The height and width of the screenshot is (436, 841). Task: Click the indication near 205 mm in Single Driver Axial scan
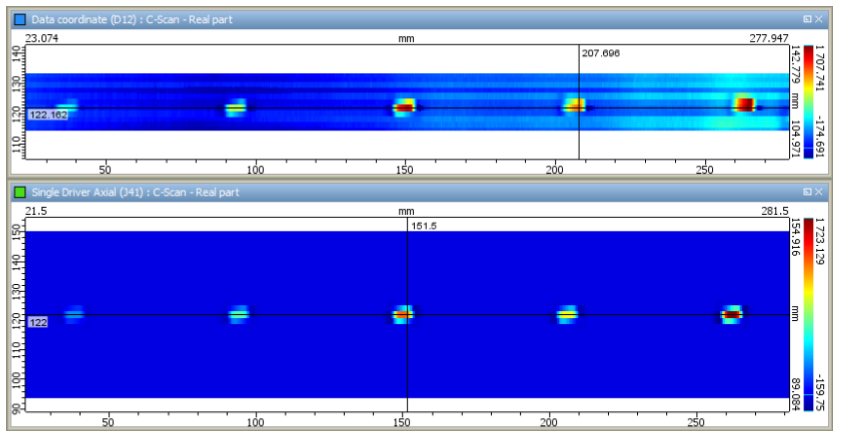pyautogui.click(x=567, y=314)
